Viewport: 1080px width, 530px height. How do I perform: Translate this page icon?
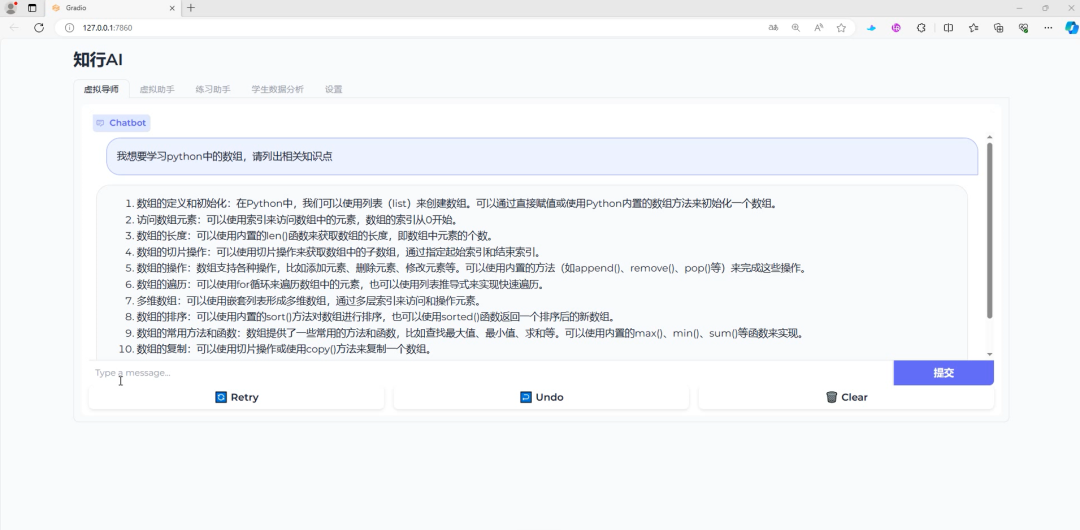click(x=773, y=28)
